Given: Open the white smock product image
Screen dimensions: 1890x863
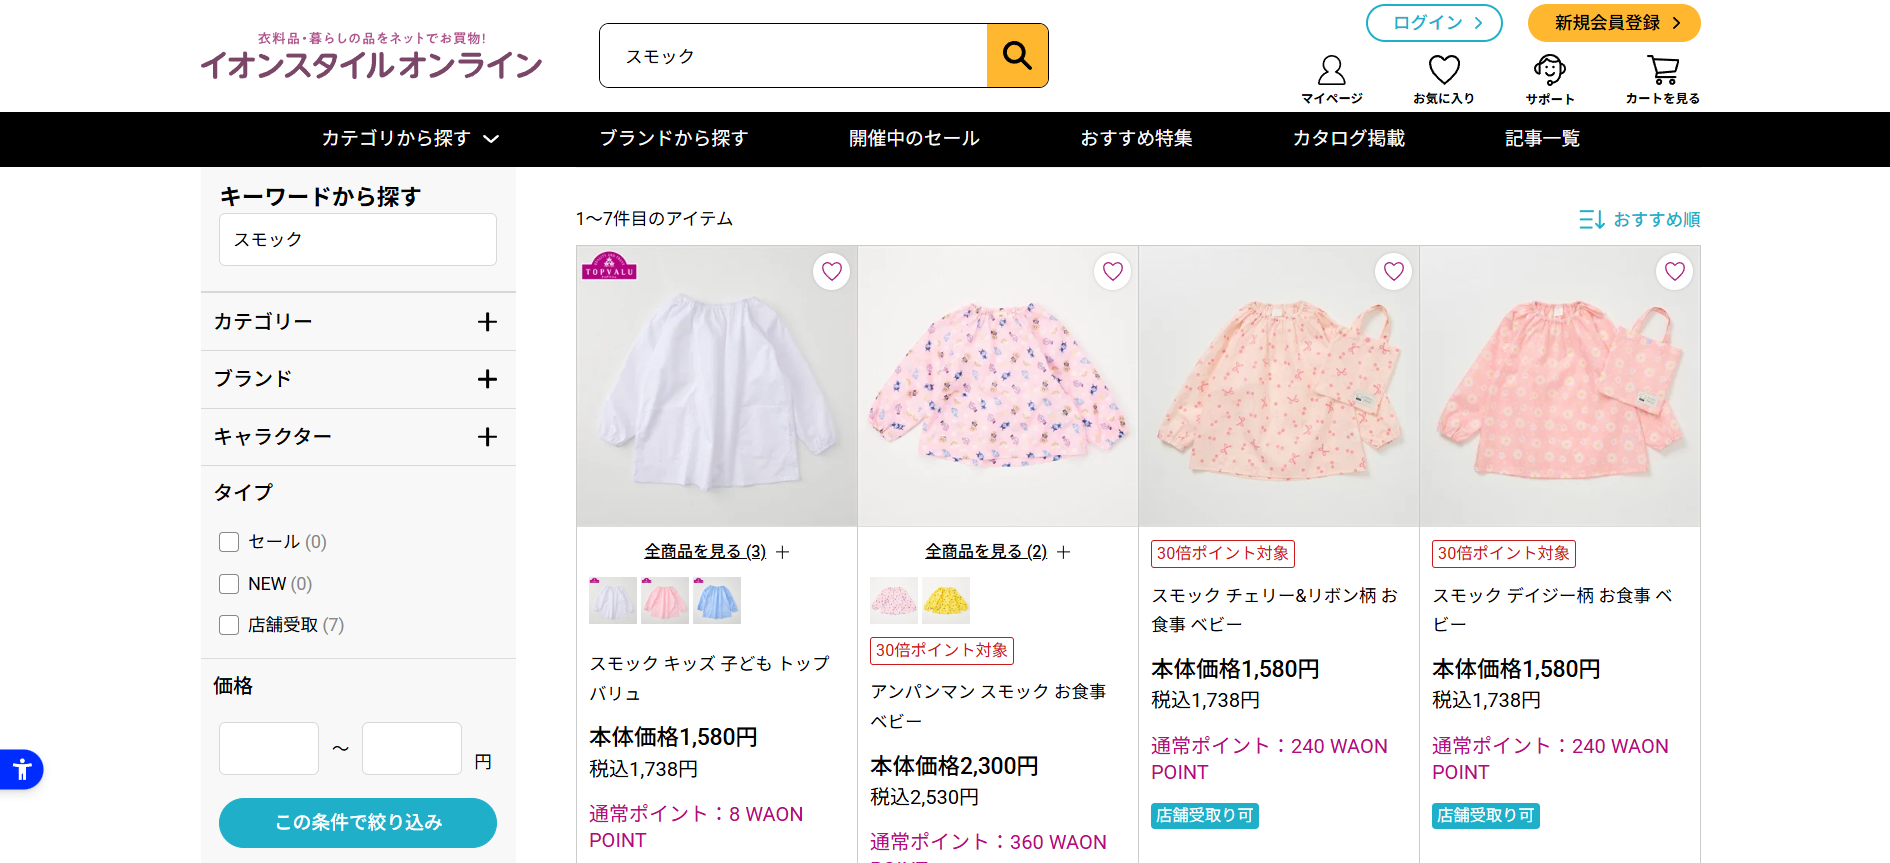Looking at the screenshot, I should click(x=717, y=386).
